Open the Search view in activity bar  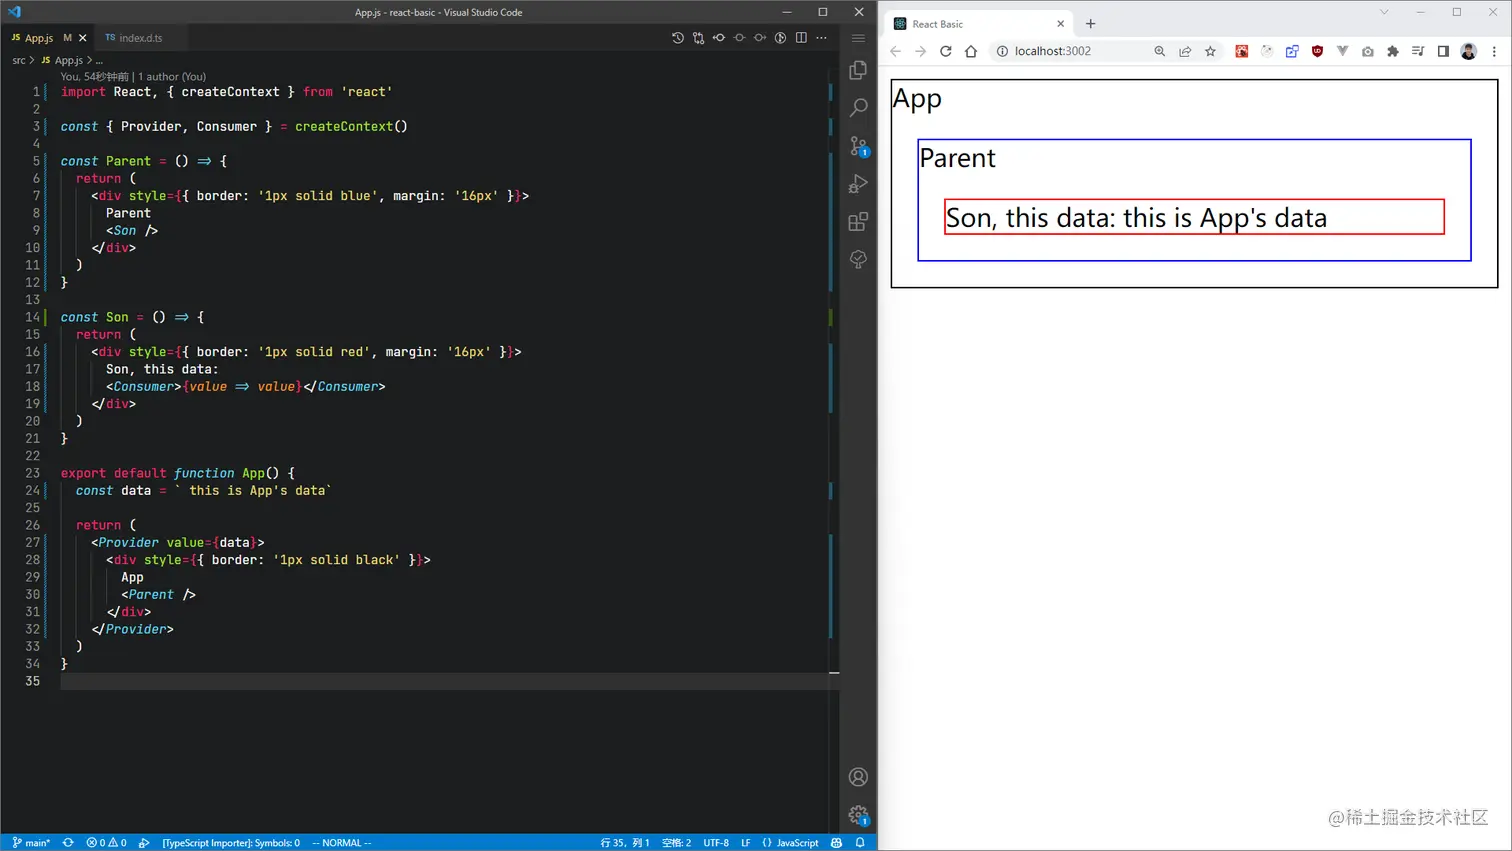[858, 107]
